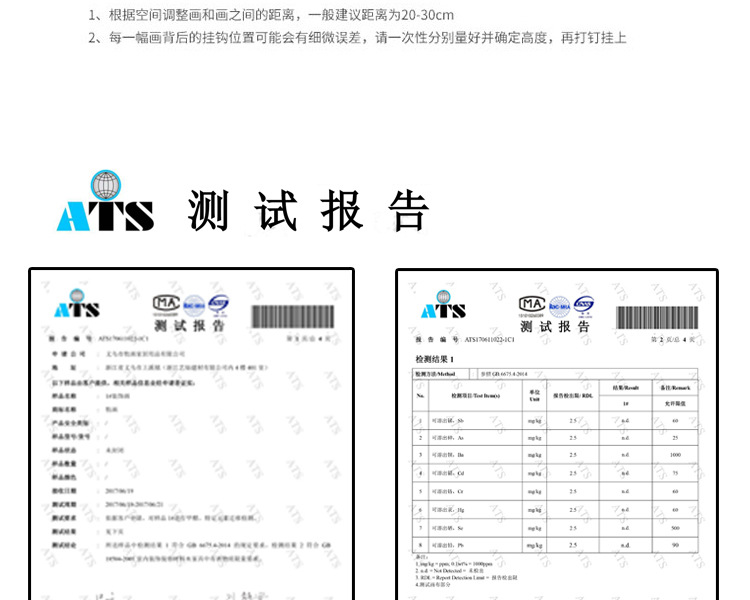The width and height of the screenshot is (750, 600).
Task: Click the limit value 90 in Pb row
Action: click(x=675, y=545)
